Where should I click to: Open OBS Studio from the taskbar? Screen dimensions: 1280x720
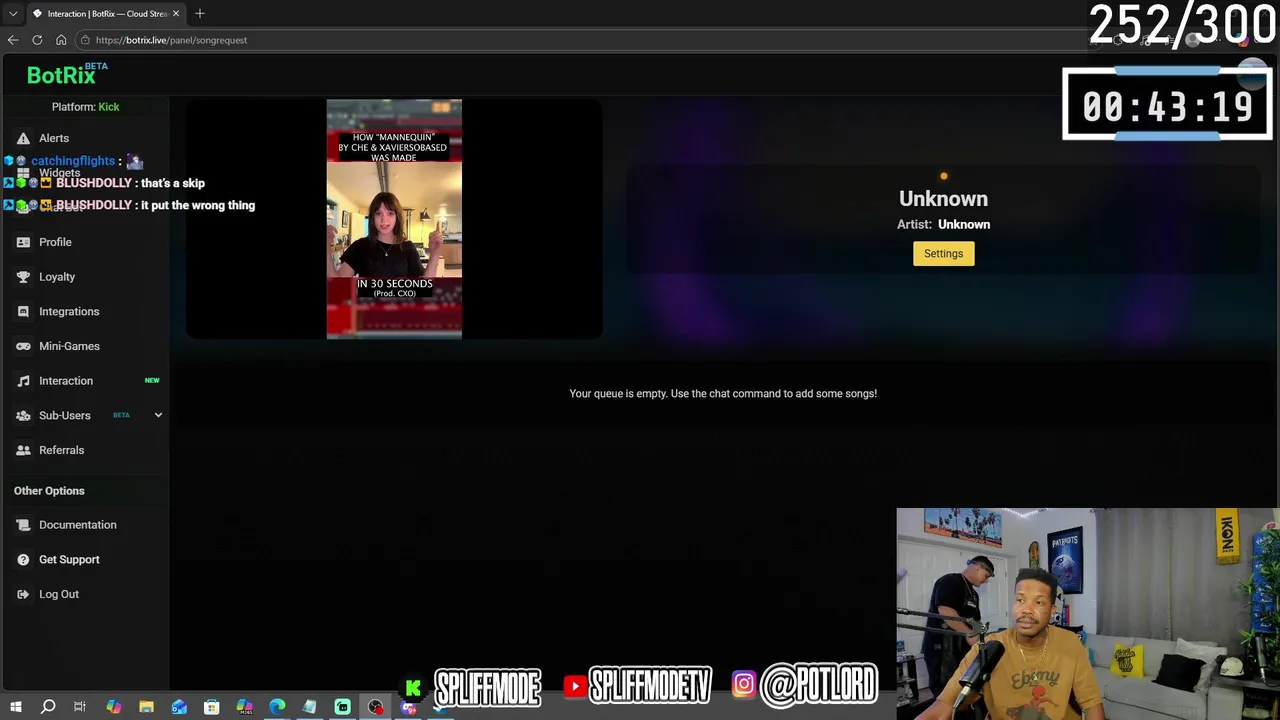click(x=375, y=707)
